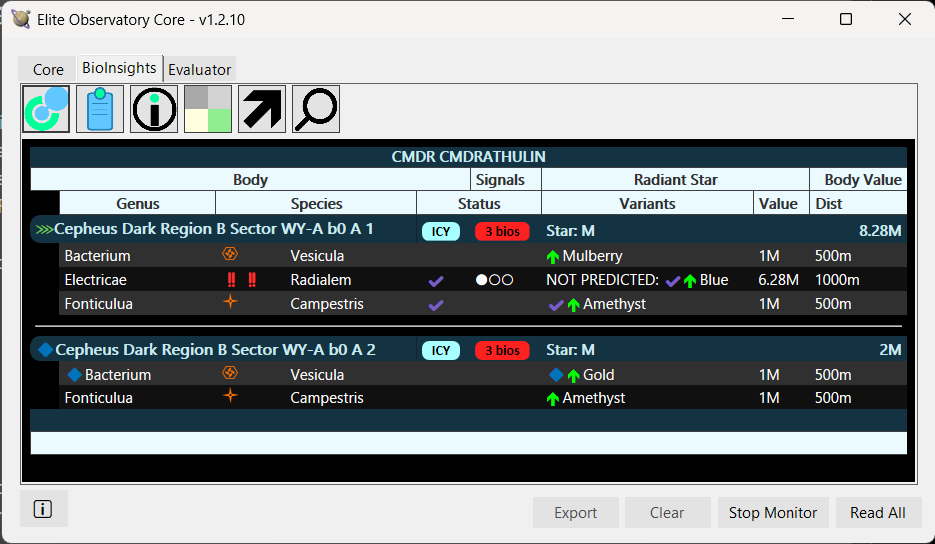Switch to the Core tab
Image resolution: width=935 pixels, height=544 pixels.
pos(48,70)
